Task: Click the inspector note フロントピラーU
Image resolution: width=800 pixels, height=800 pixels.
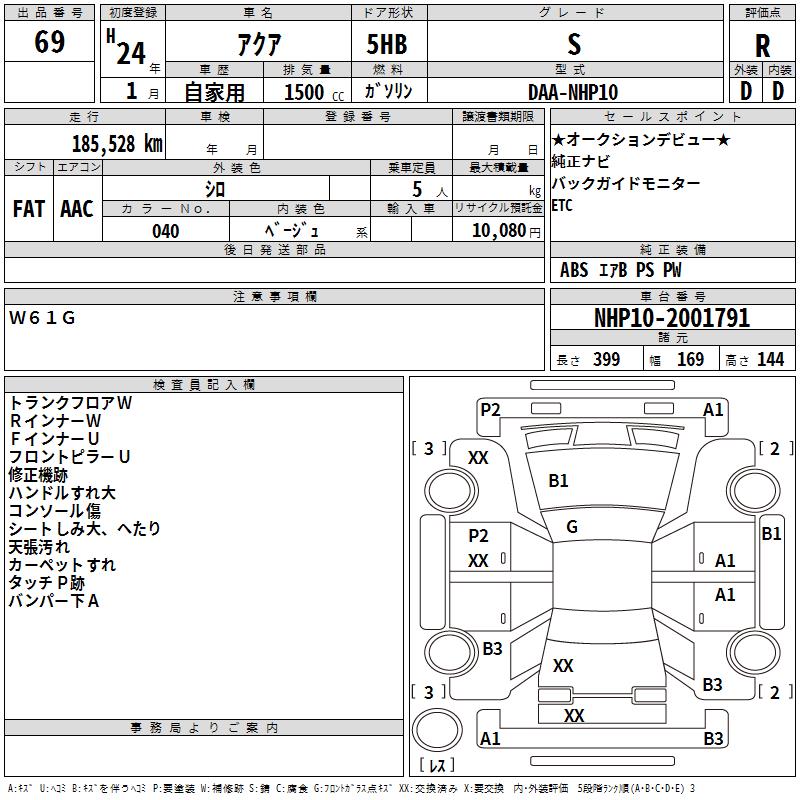Action: [x=69, y=457]
